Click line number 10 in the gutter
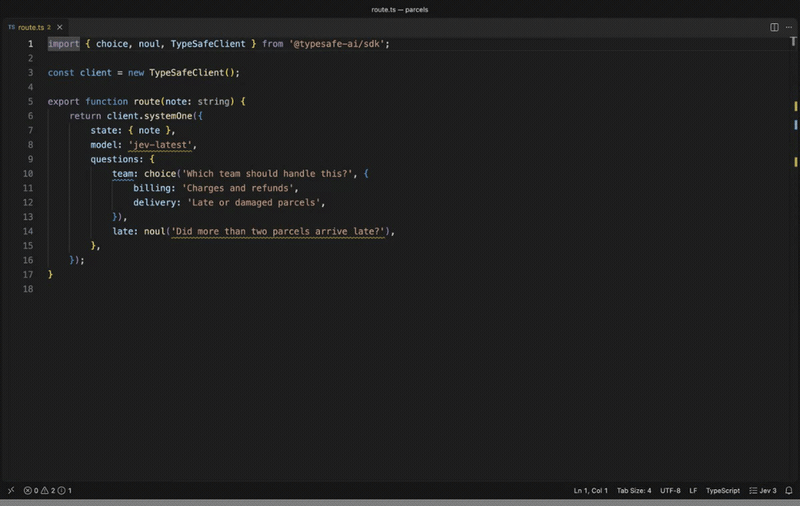The height and width of the screenshot is (506, 800). coord(28,173)
